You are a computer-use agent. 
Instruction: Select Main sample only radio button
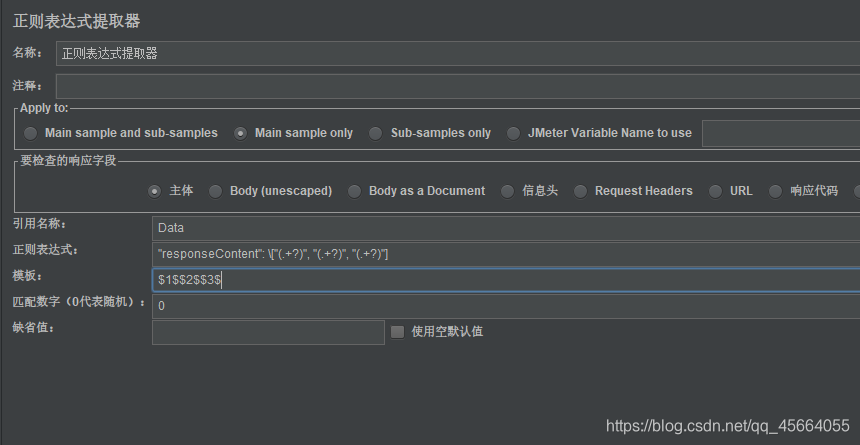[240, 133]
